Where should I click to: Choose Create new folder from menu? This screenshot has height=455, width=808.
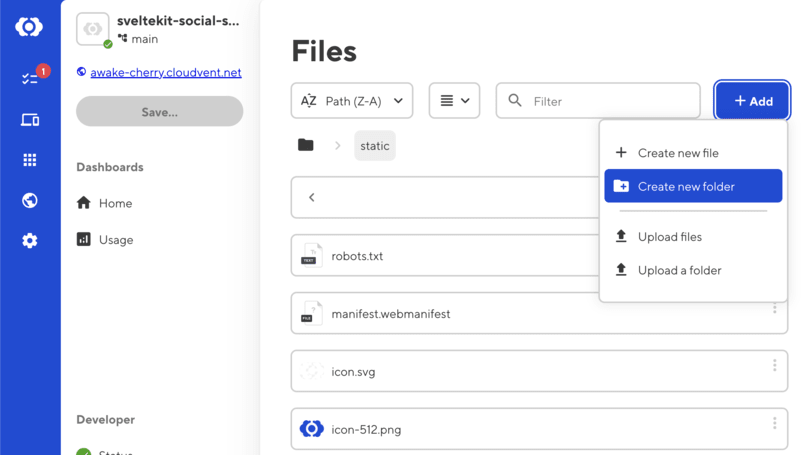click(x=693, y=186)
